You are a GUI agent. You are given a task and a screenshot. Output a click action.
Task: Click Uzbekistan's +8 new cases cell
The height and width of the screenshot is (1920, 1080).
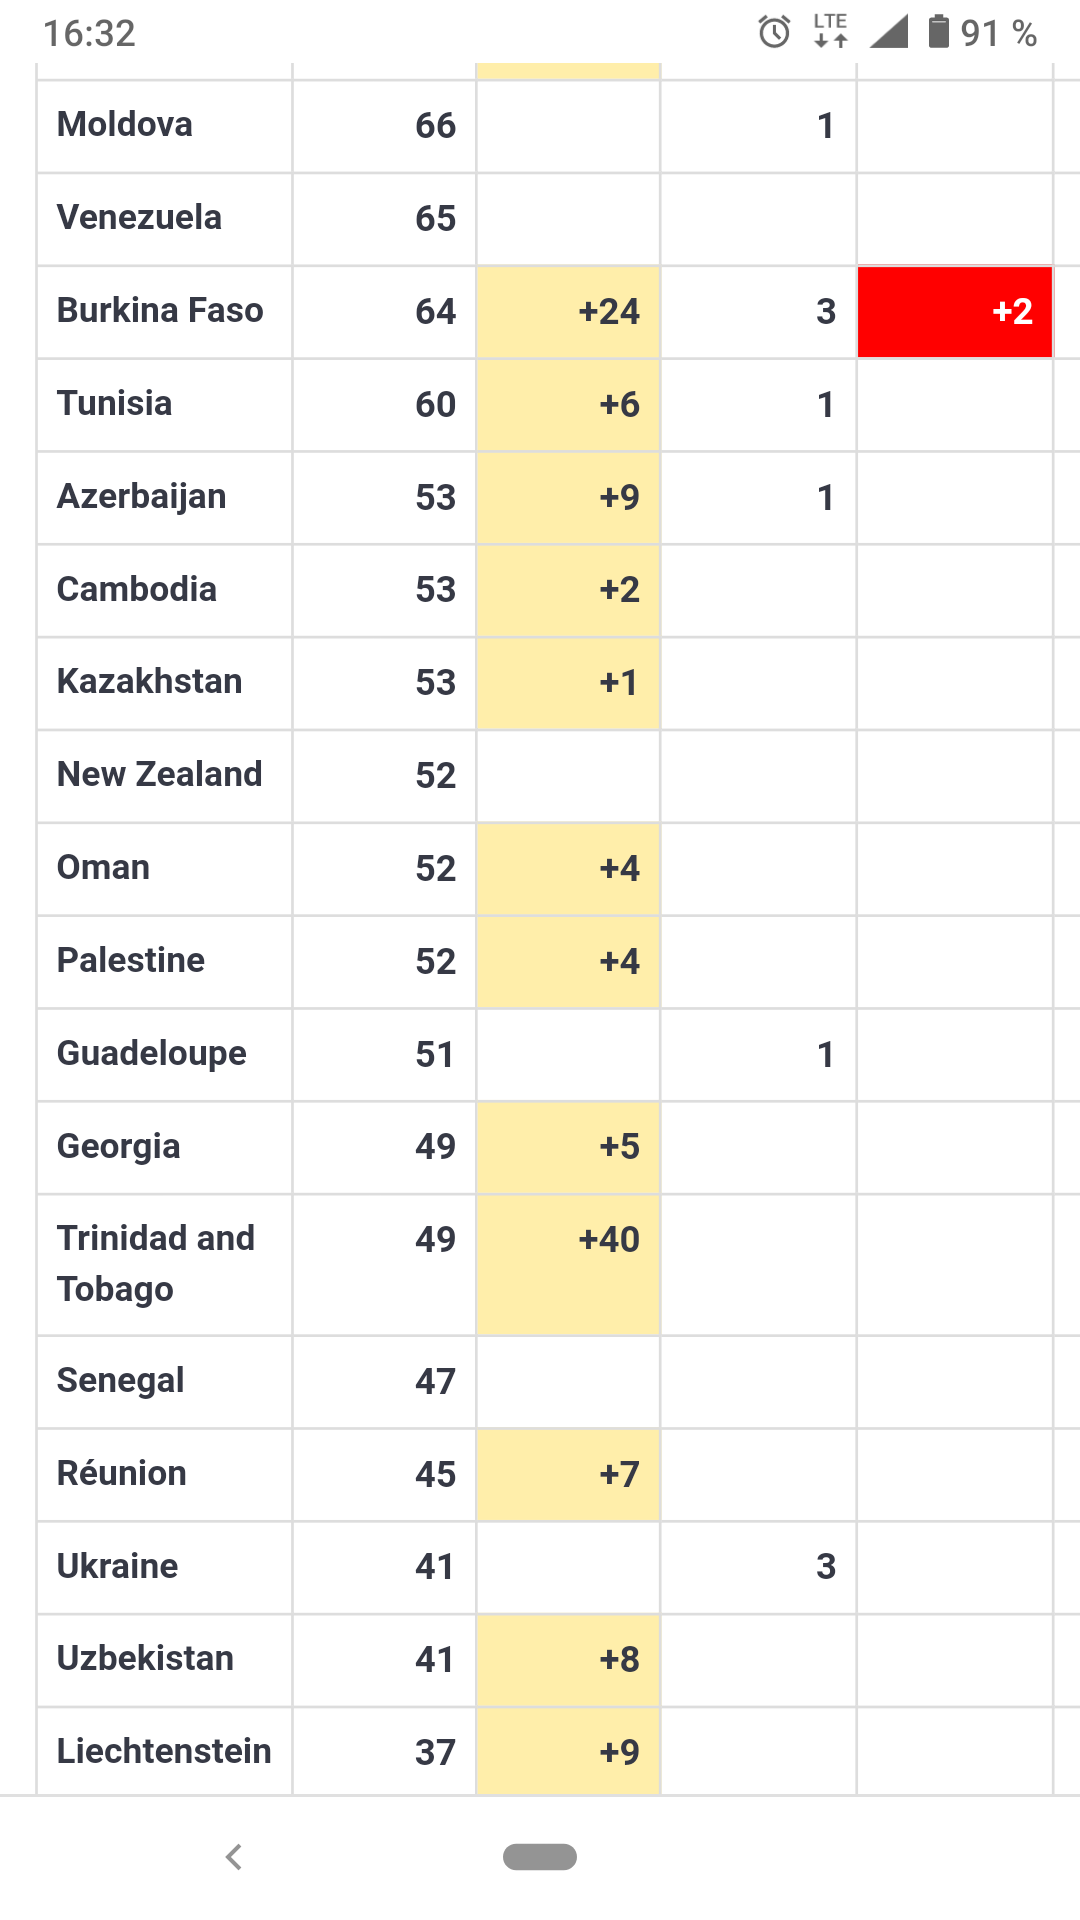pyautogui.click(x=568, y=1660)
